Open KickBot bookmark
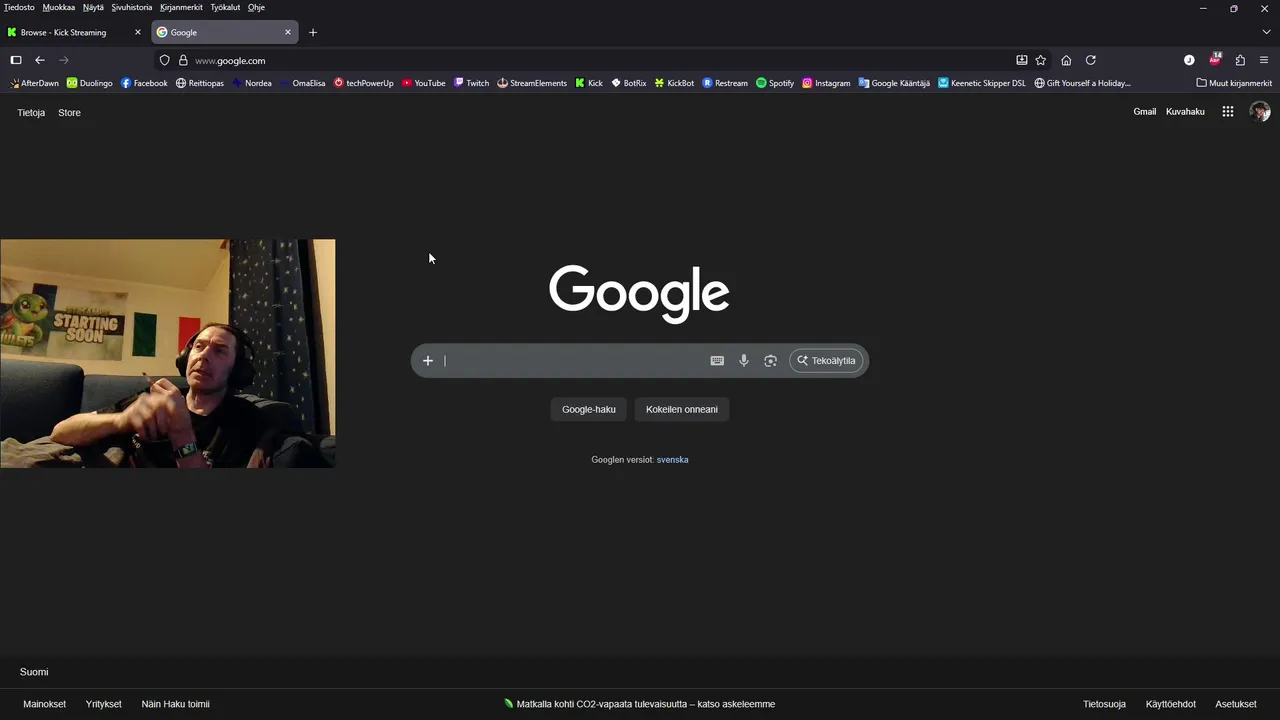The width and height of the screenshot is (1280, 720). [x=675, y=83]
